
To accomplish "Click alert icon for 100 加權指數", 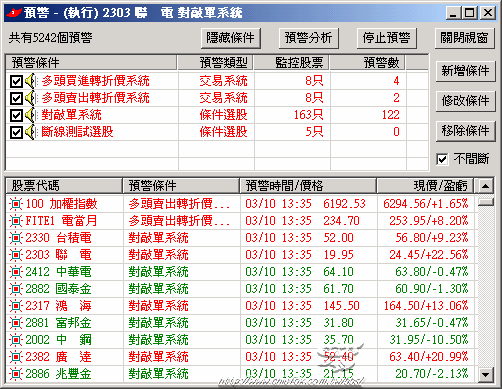I will click(16, 204).
